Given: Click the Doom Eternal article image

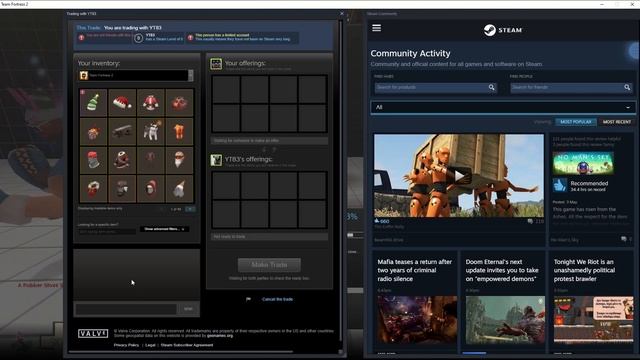Looking at the screenshot, I should 505,320.
